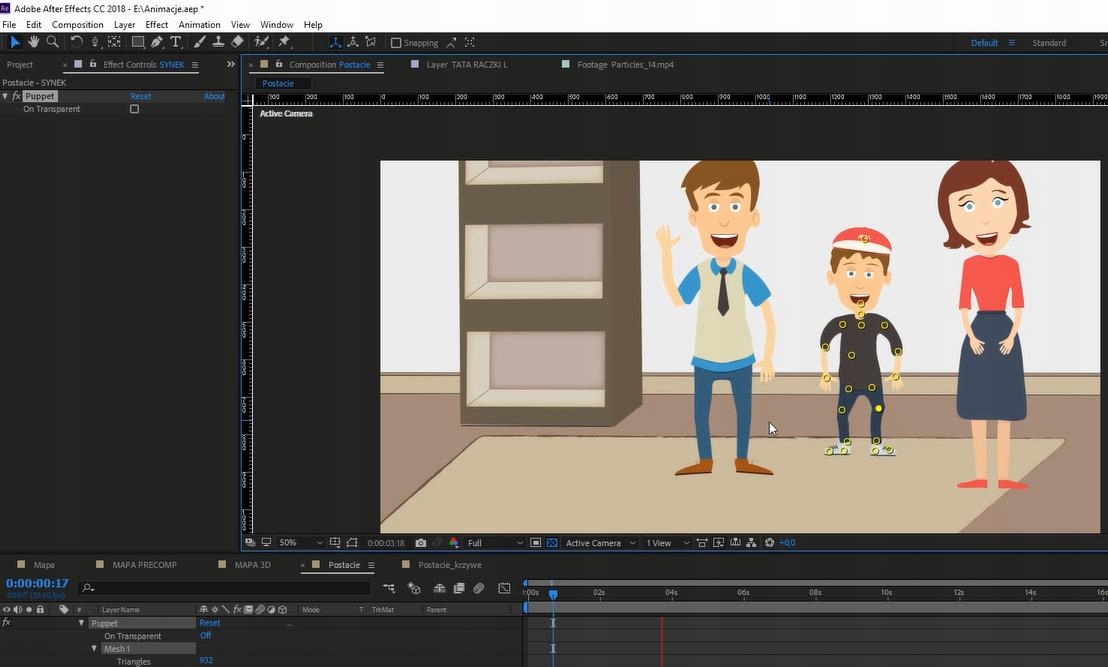Click Reset in Effect Controls Puppet
Viewport: 1108px width, 667px height.
[141, 96]
